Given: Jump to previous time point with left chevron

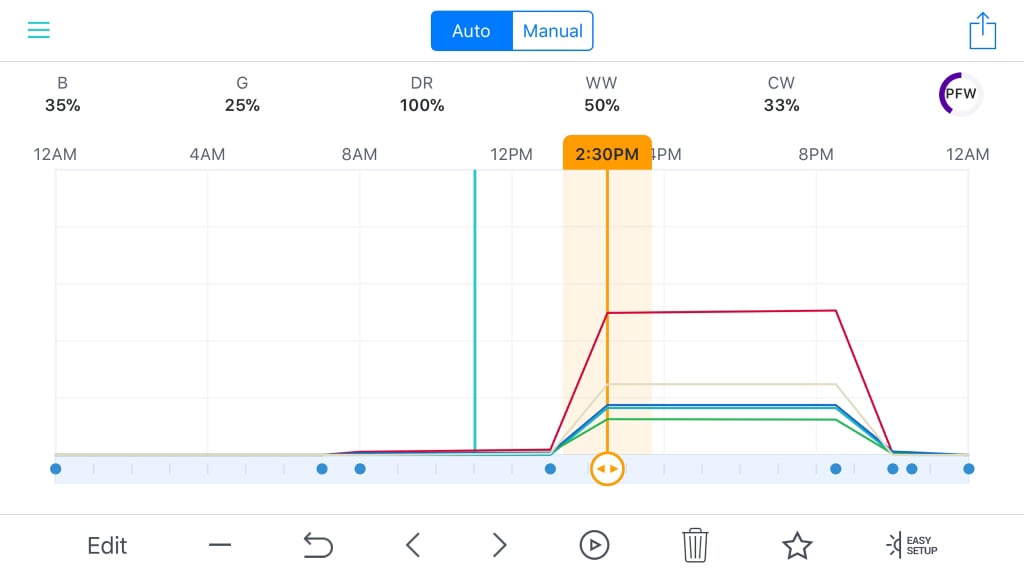Looking at the screenshot, I should [x=413, y=545].
